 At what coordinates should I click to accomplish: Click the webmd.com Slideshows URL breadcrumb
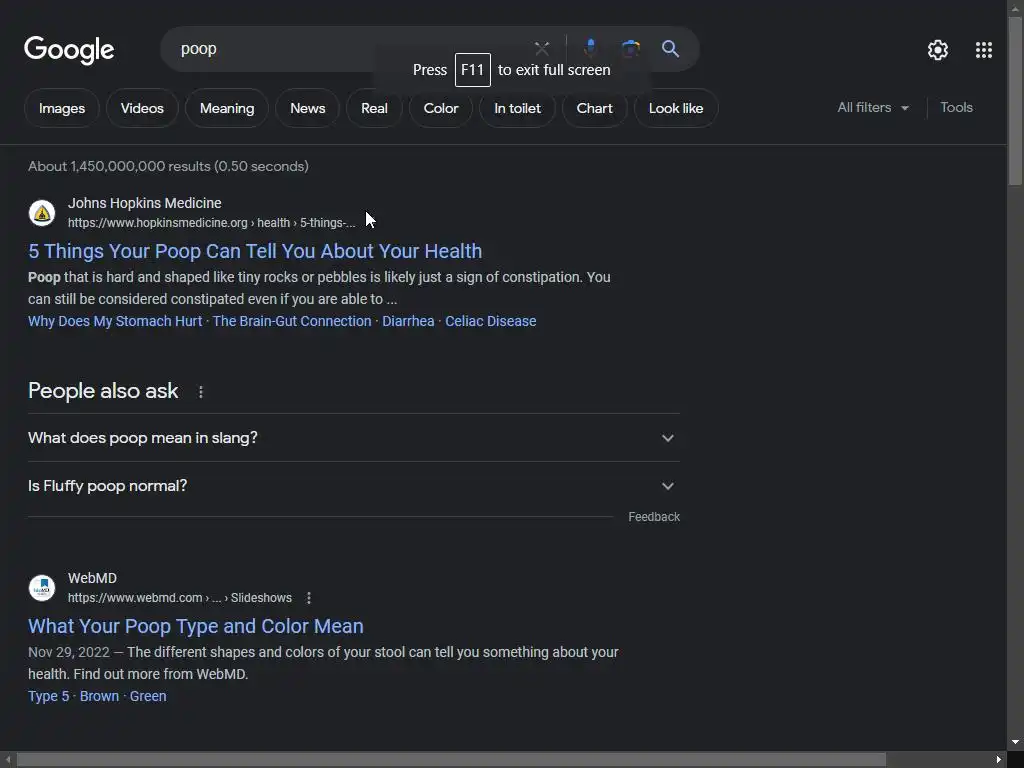click(180, 598)
